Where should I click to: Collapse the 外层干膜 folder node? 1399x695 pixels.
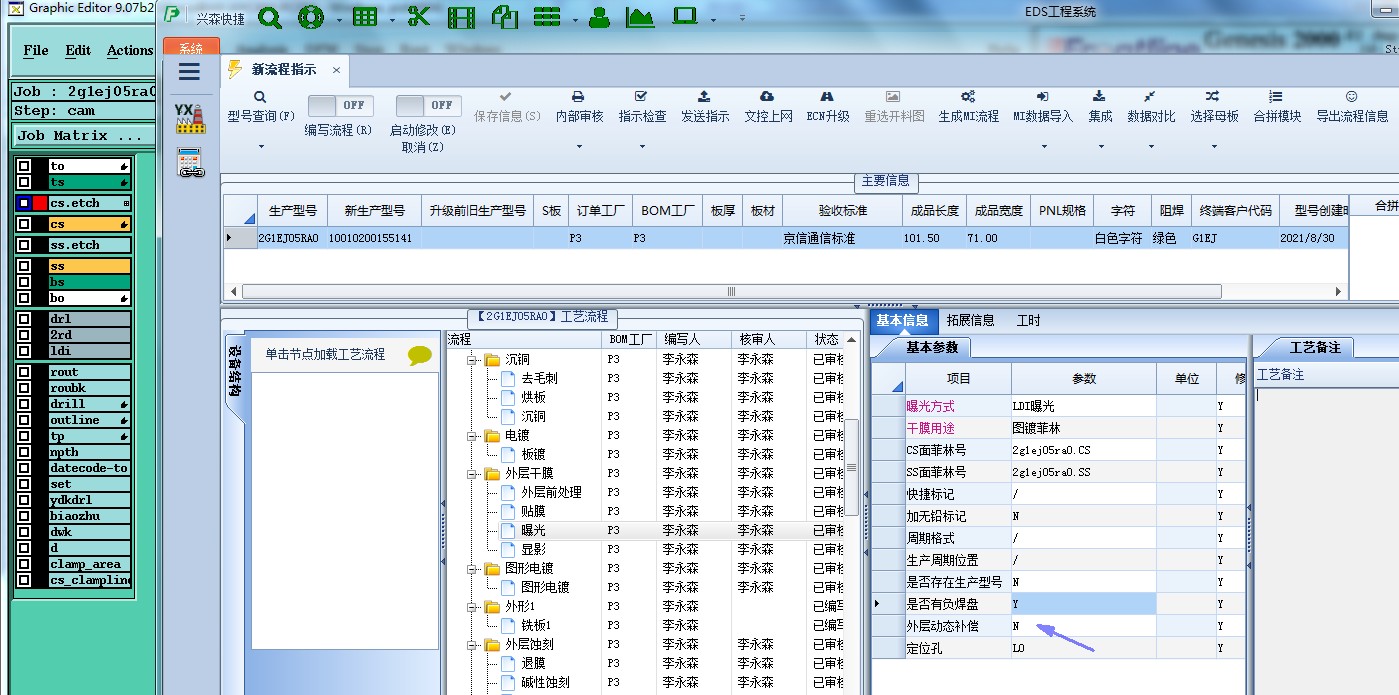tap(471, 474)
